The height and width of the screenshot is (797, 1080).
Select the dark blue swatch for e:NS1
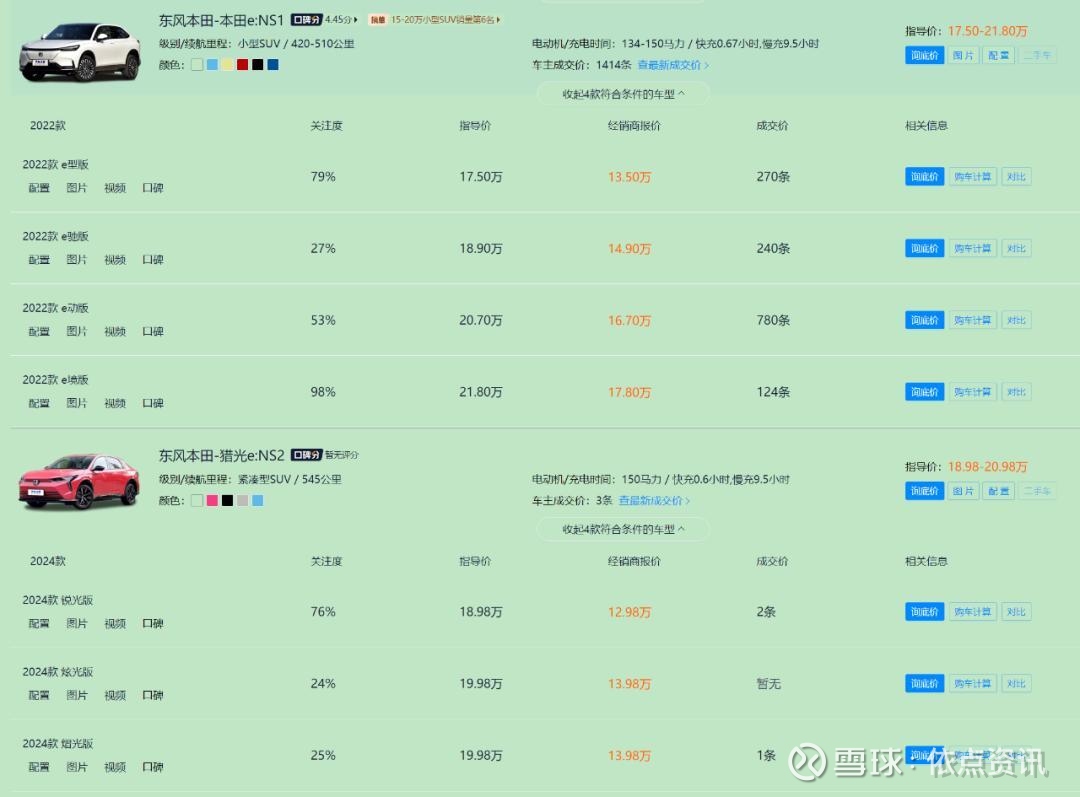click(x=273, y=65)
